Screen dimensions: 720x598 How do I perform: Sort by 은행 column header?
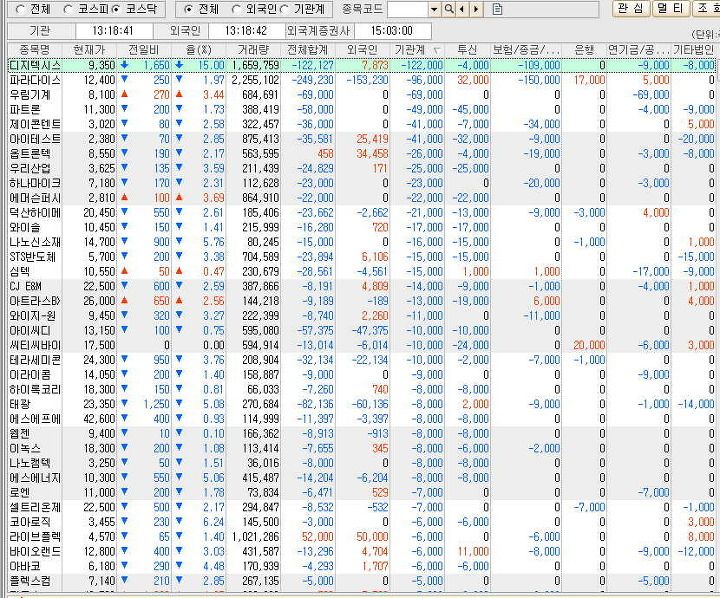pos(584,50)
